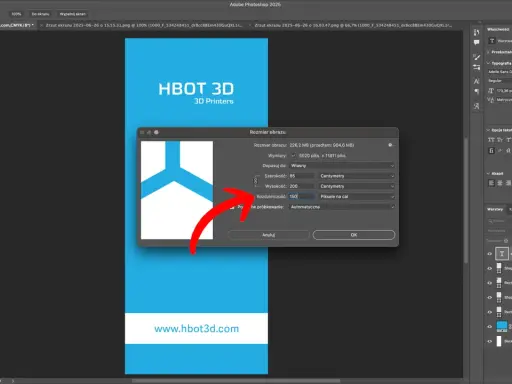Click the text layer type icon in Właściwości
Screen dimensions: 512x384
[492, 41]
